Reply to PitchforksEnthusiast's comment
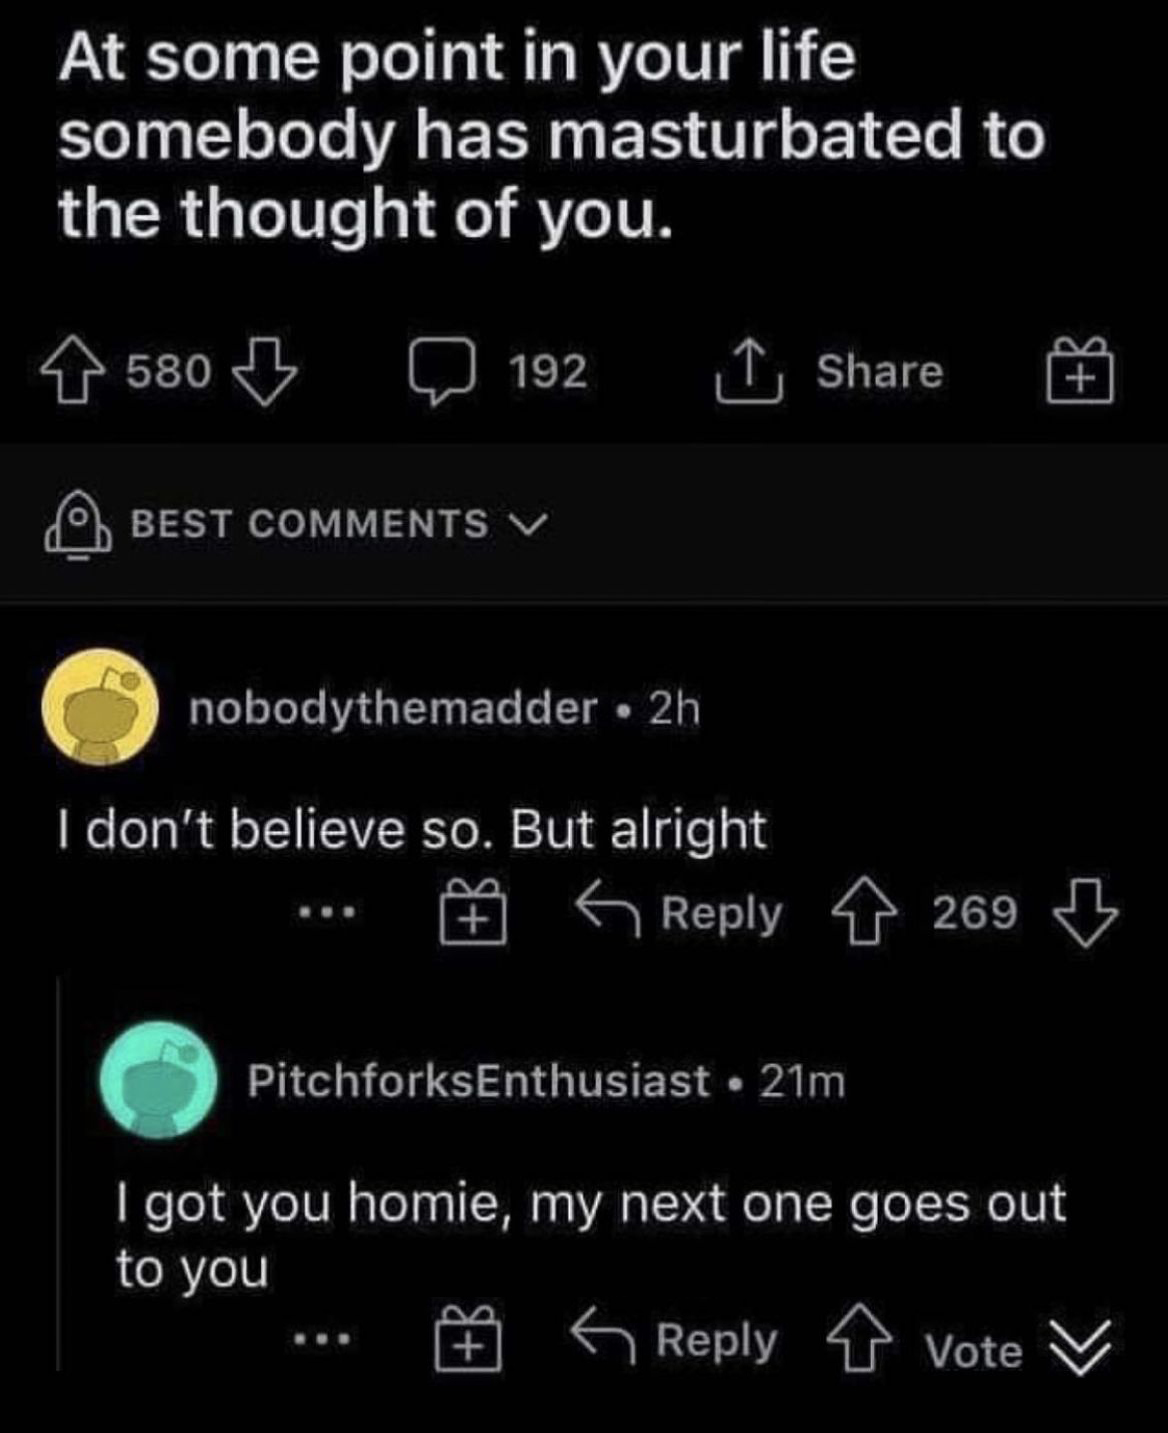The image size is (1168, 1433). pos(674,1340)
